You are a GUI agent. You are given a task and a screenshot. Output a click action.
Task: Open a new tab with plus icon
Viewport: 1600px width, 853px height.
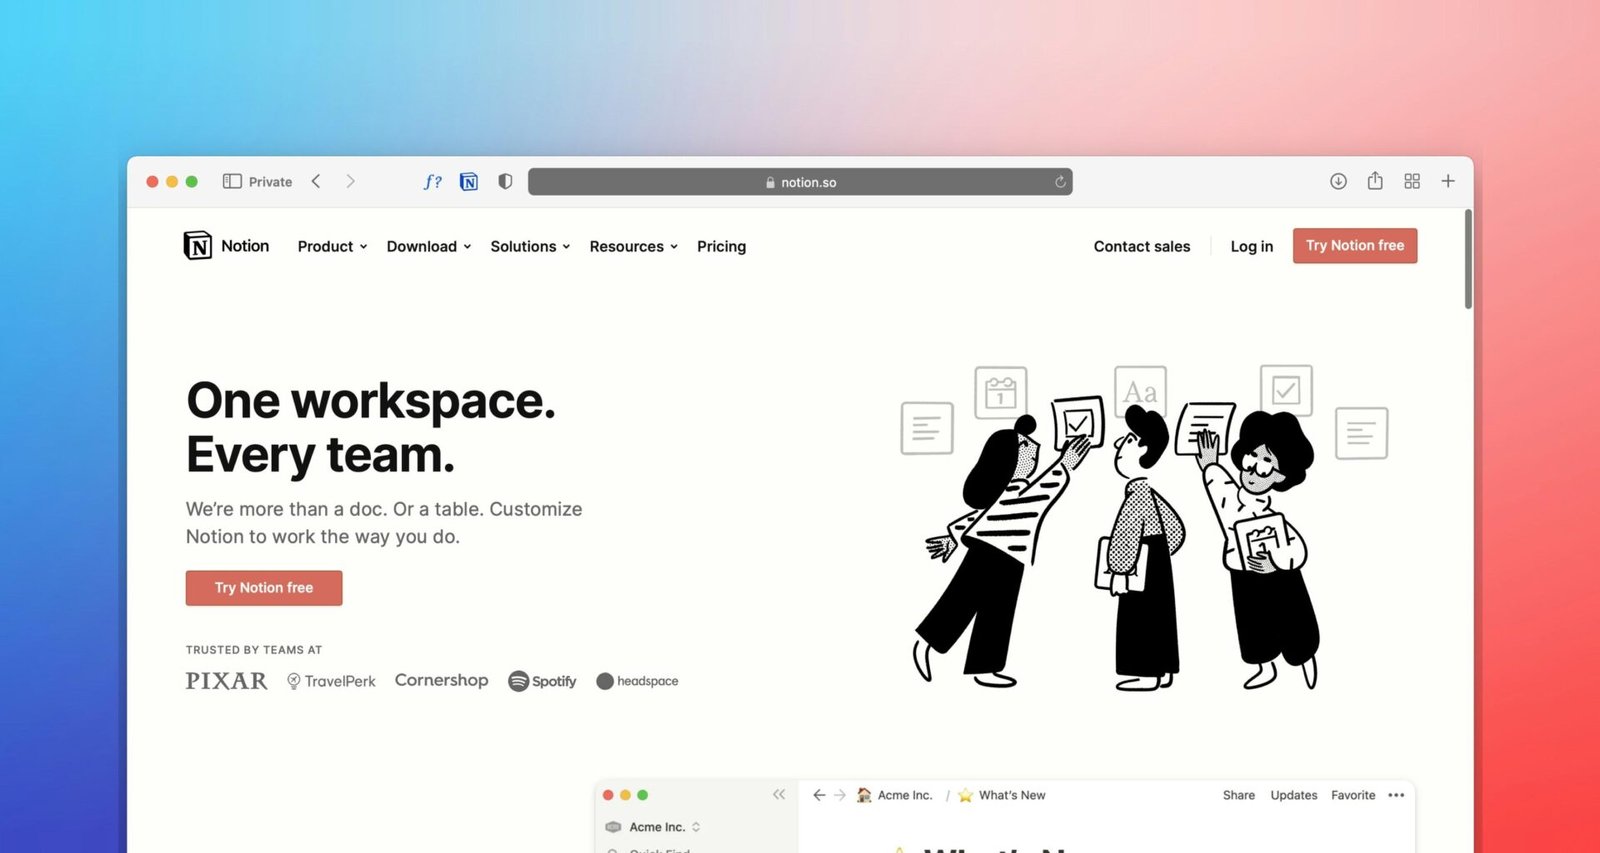pyautogui.click(x=1448, y=181)
